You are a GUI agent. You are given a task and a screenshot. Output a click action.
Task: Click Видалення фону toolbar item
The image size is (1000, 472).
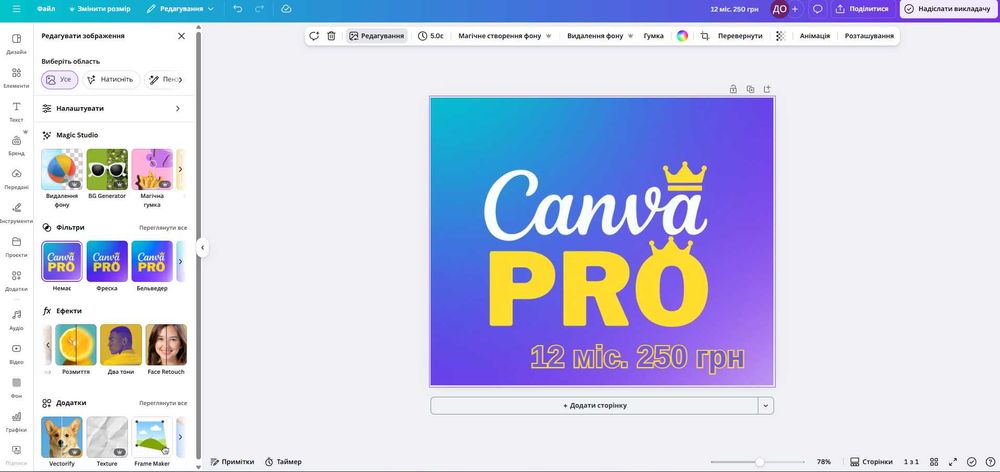[x=600, y=36]
